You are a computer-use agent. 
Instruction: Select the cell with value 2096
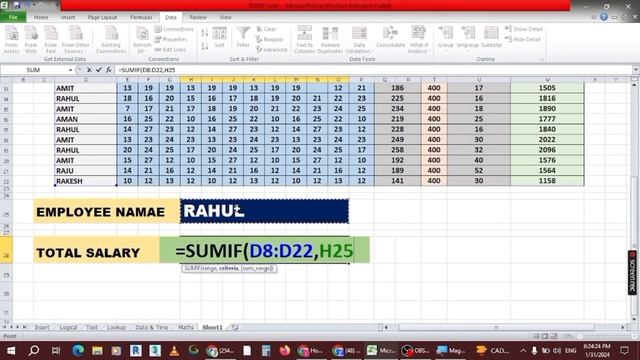[547, 150]
